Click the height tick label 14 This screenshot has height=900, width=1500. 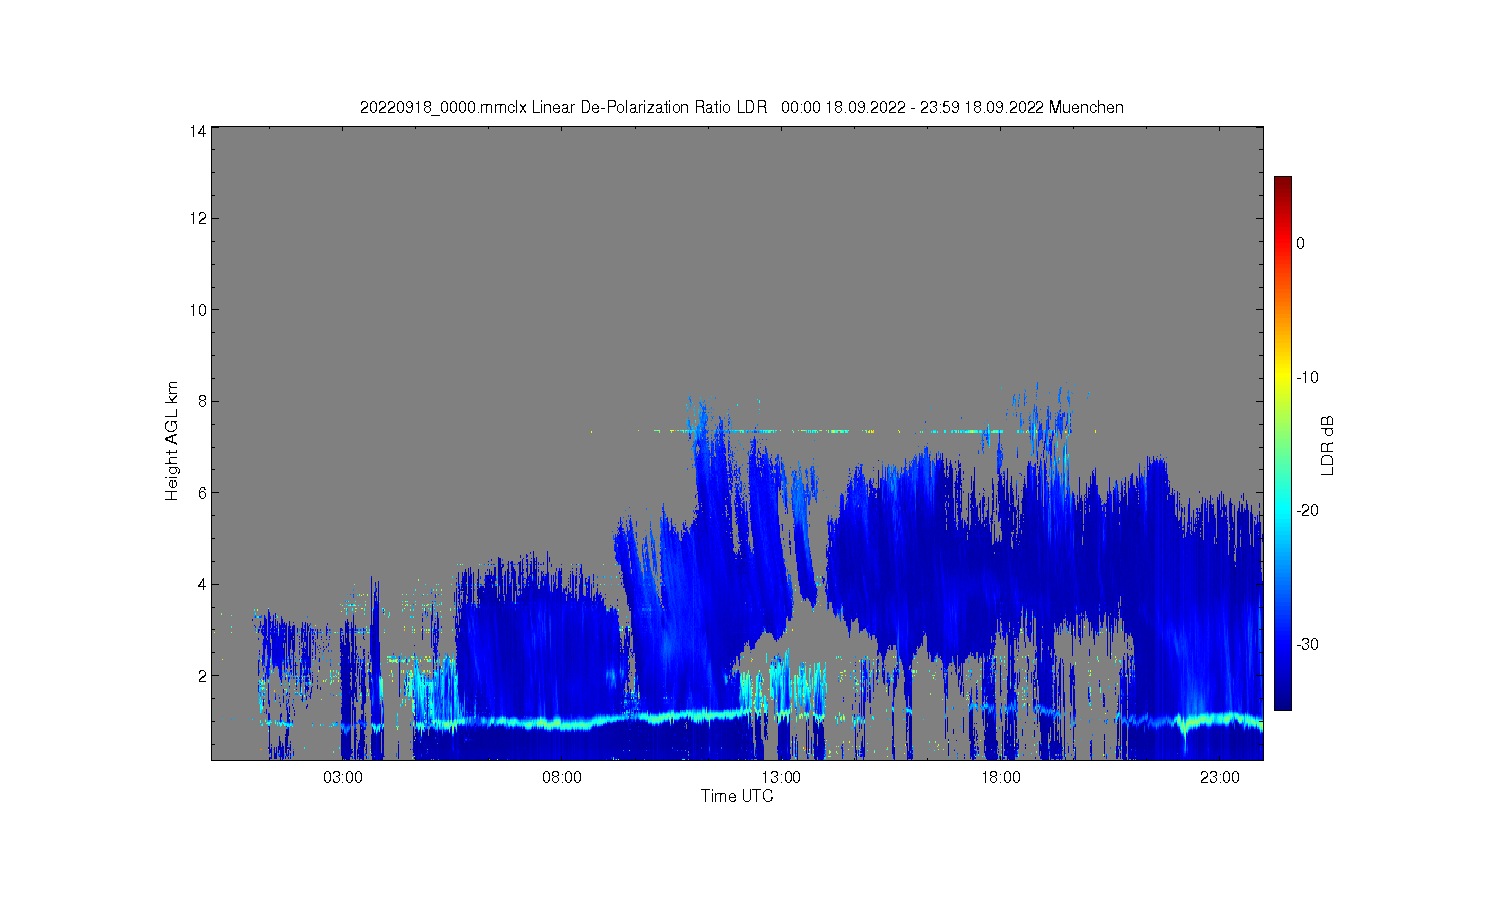coord(198,131)
